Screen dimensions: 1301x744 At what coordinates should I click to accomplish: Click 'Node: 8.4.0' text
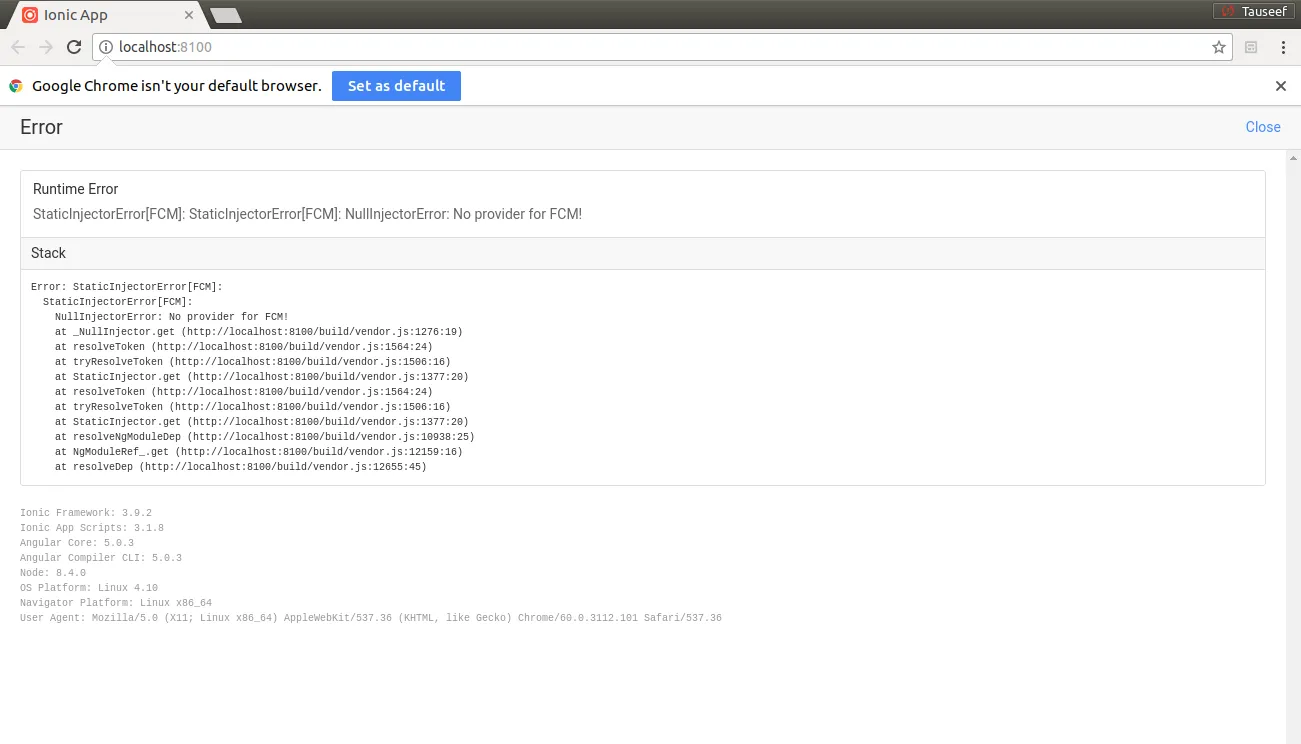tap(53, 573)
